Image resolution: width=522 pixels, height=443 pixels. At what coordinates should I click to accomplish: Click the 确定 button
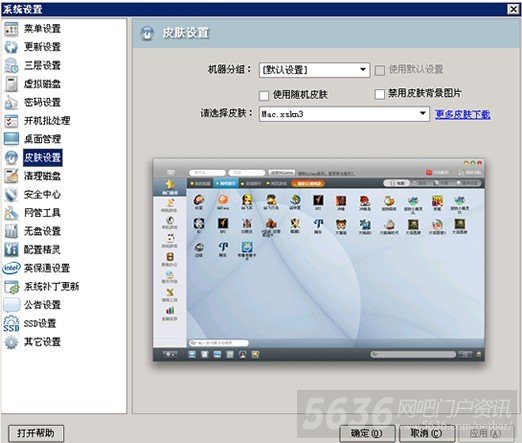[367, 433]
